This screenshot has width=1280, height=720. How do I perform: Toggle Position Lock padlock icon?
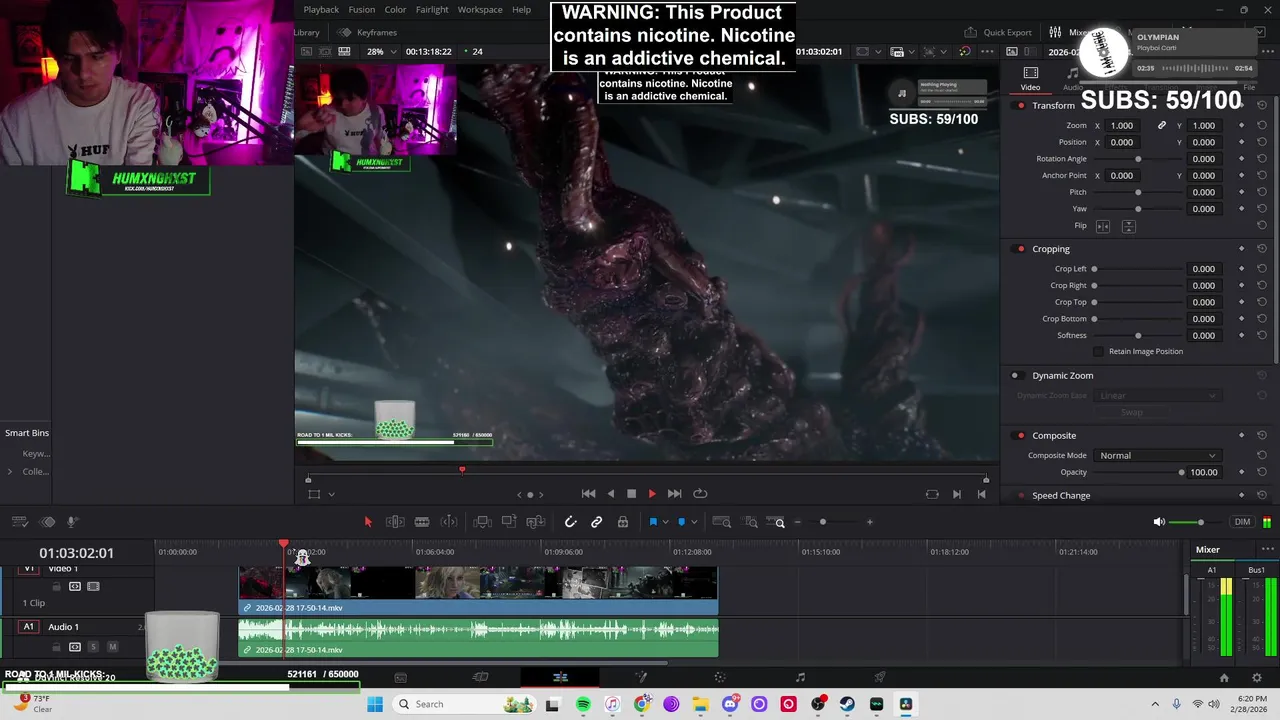tap(623, 522)
